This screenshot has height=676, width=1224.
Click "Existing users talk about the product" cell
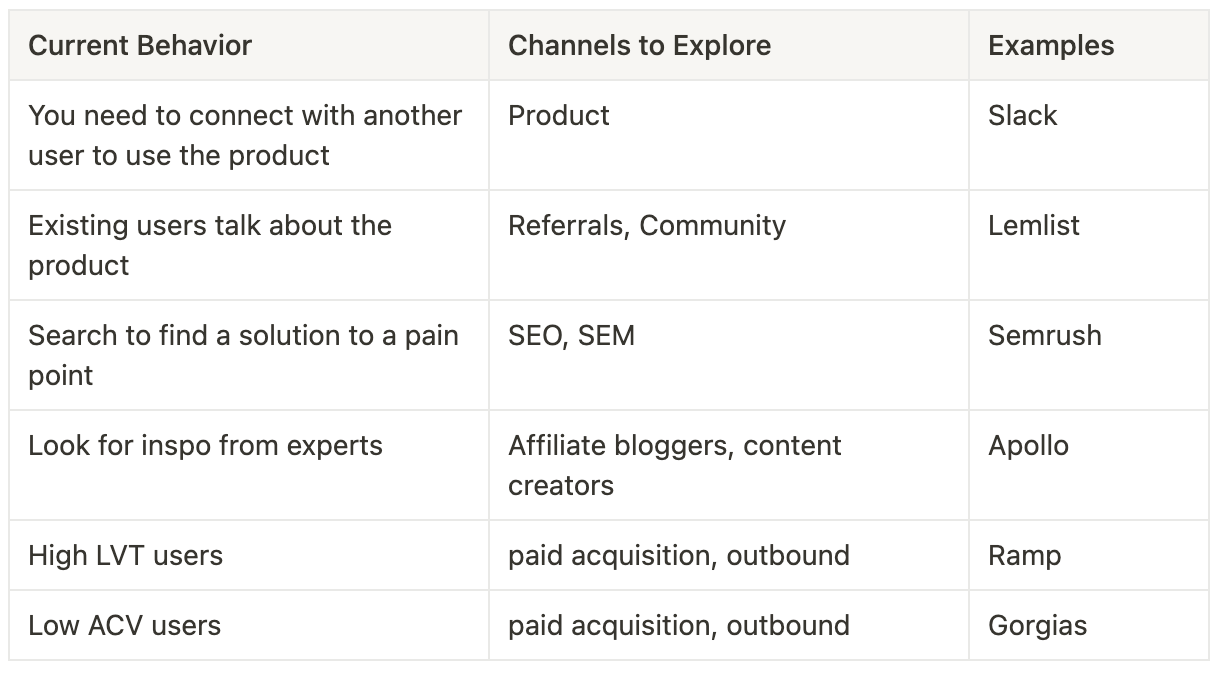click(249, 245)
